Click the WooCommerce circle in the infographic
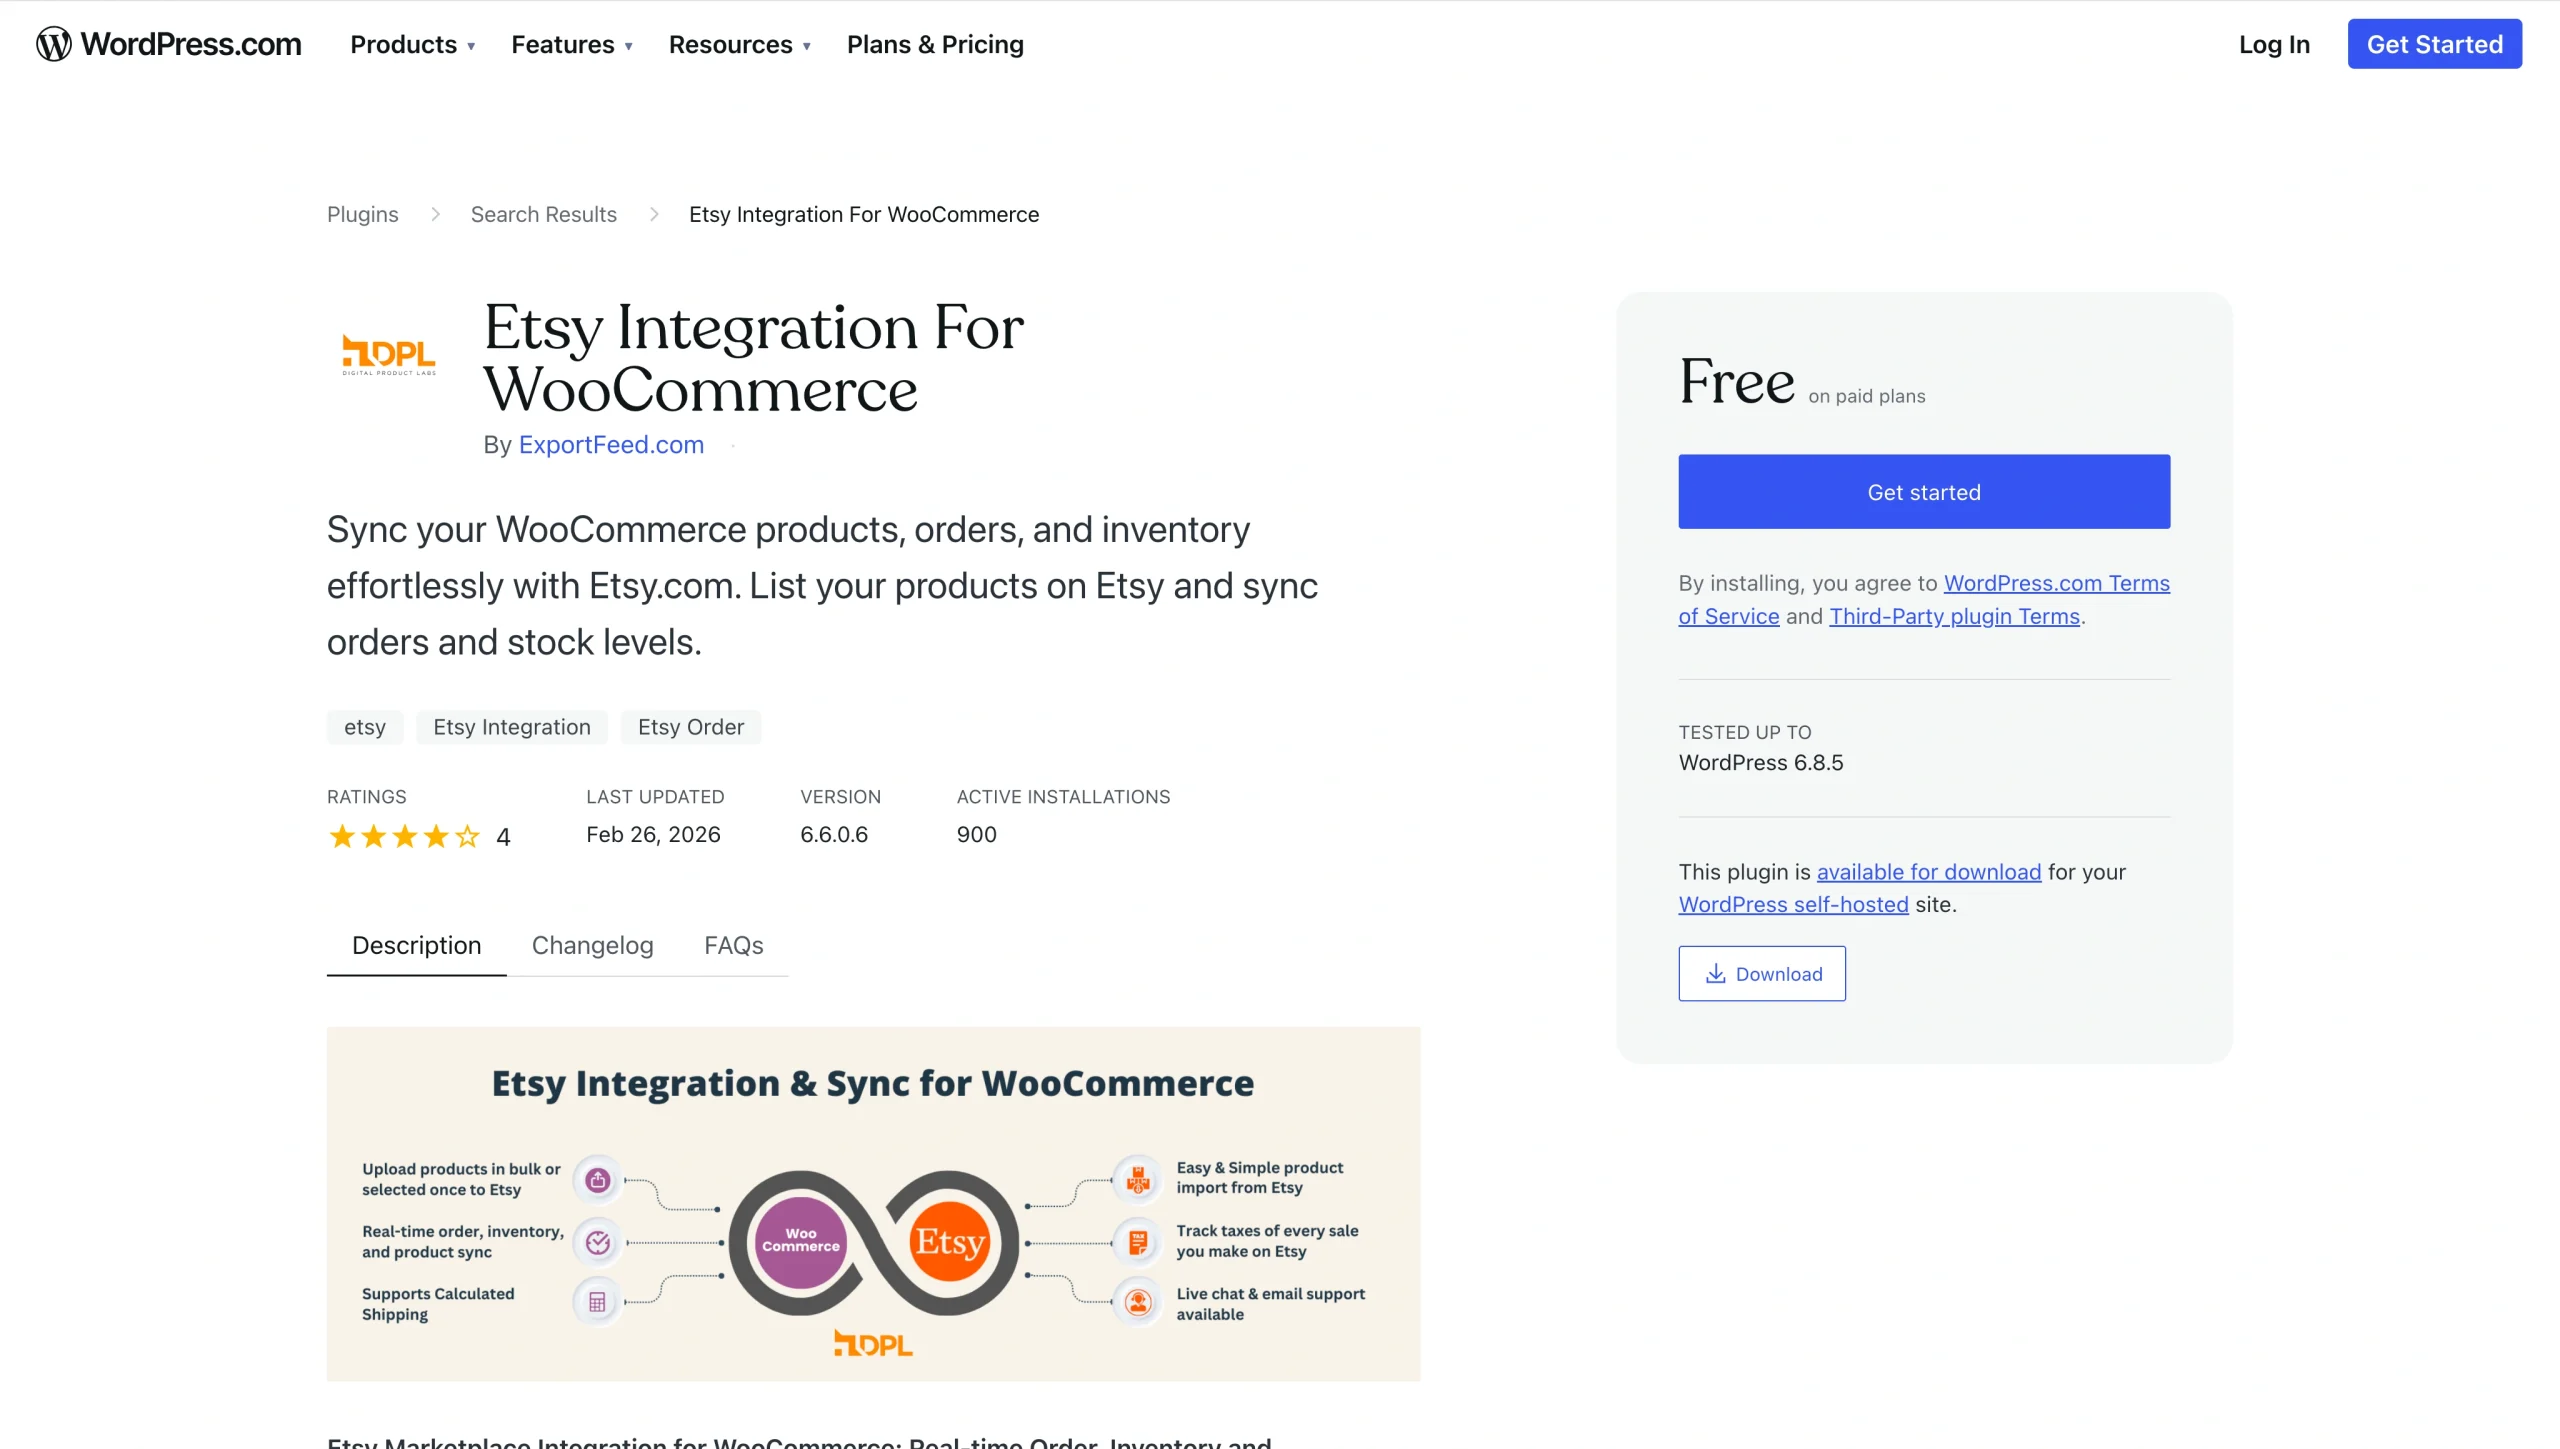The image size is (2560, 1449). tap(799, 1242)
